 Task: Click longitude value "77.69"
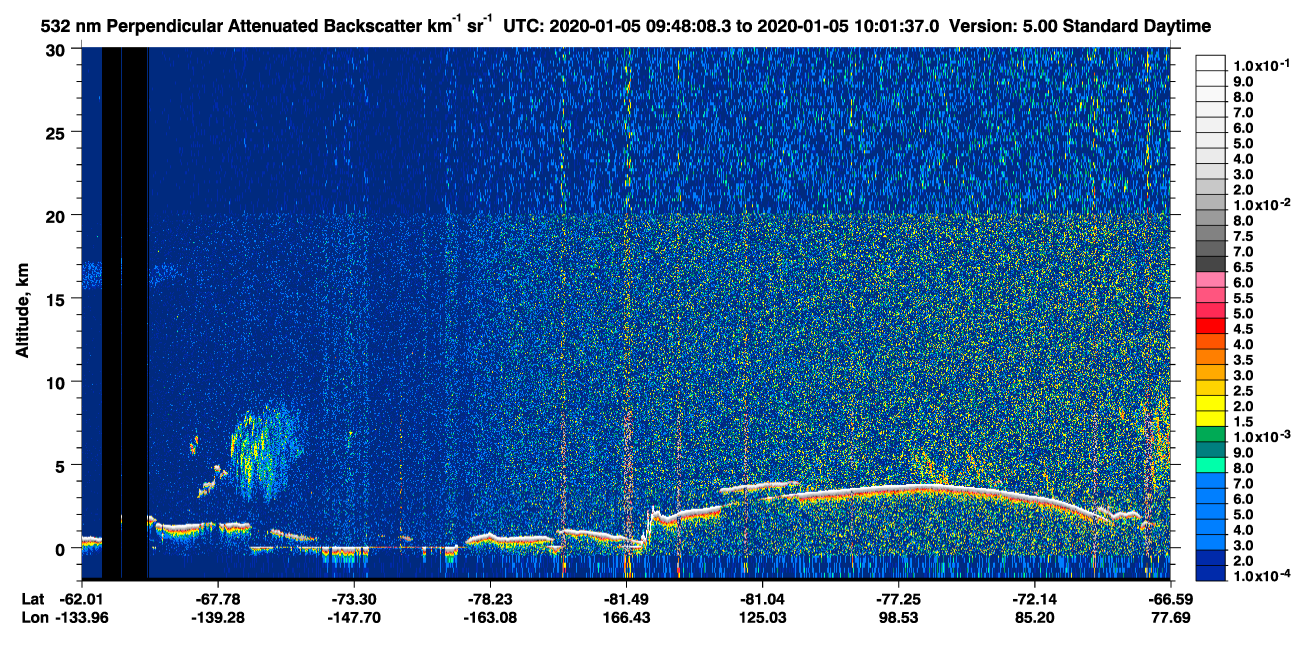pos(1170,617)
